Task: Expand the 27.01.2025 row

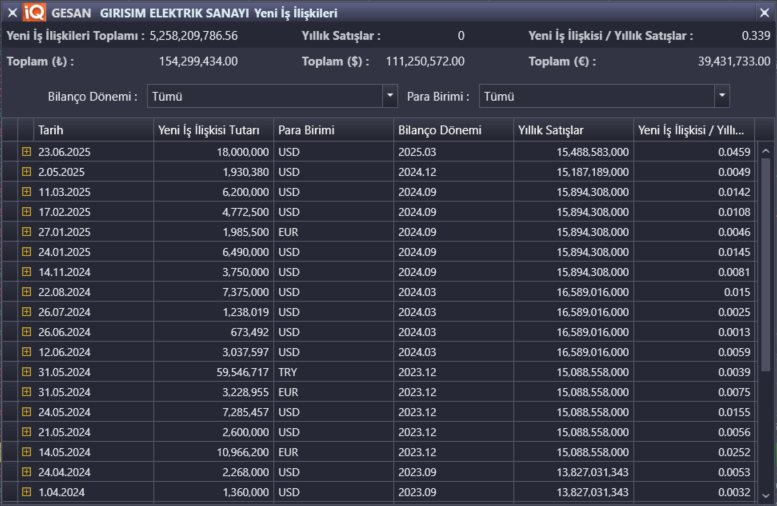Action: pyautogui.click(x=26, y=231)
